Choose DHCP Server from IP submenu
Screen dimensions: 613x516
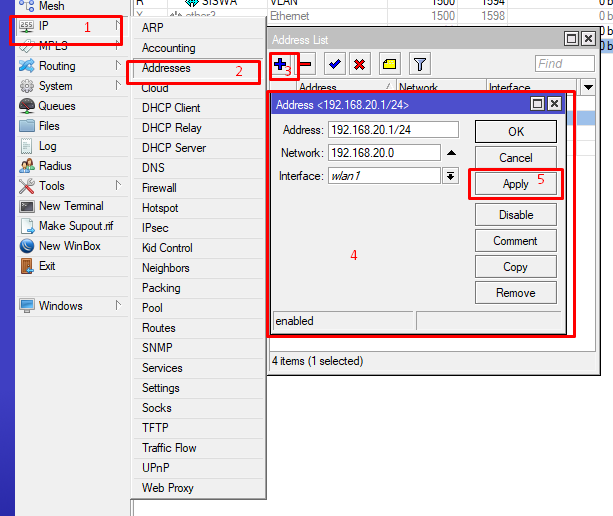point(173,148)
